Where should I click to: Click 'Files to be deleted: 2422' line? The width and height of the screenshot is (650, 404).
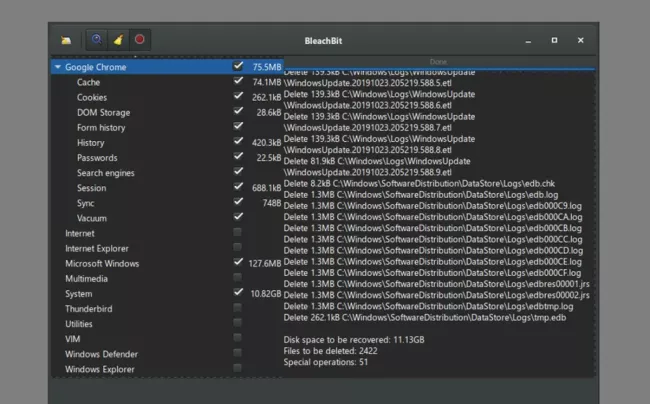[x=330, y=351]
